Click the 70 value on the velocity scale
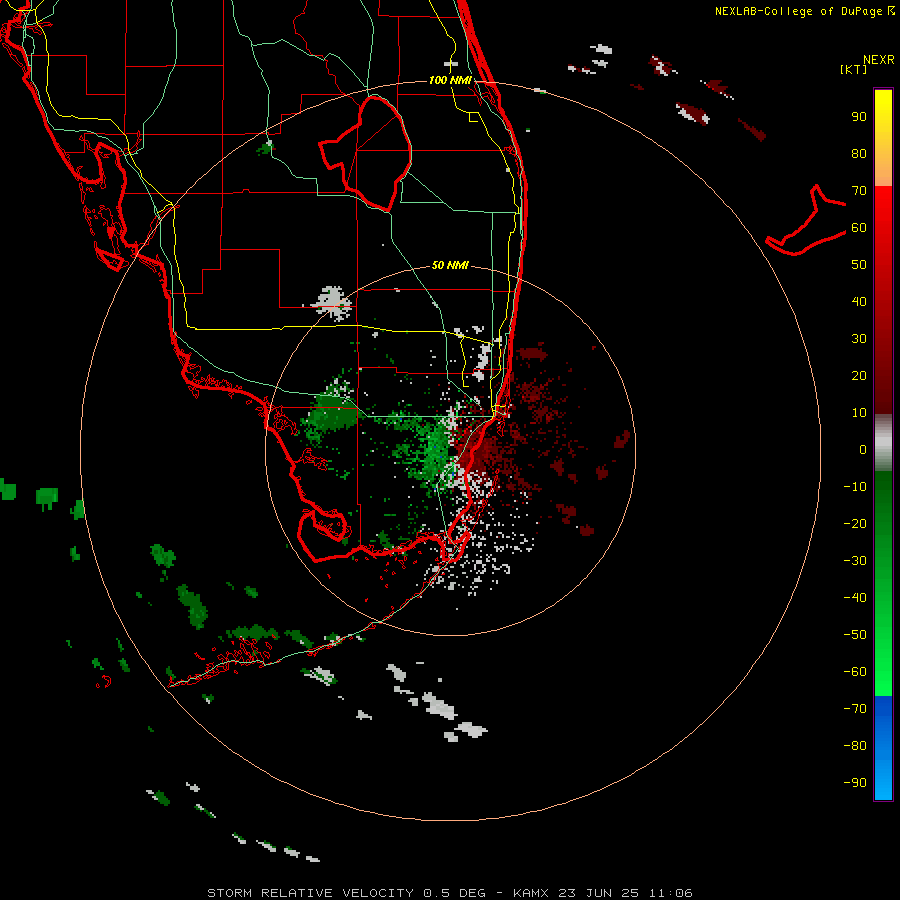Screen dimensions: 900x900 coord(859,191)
